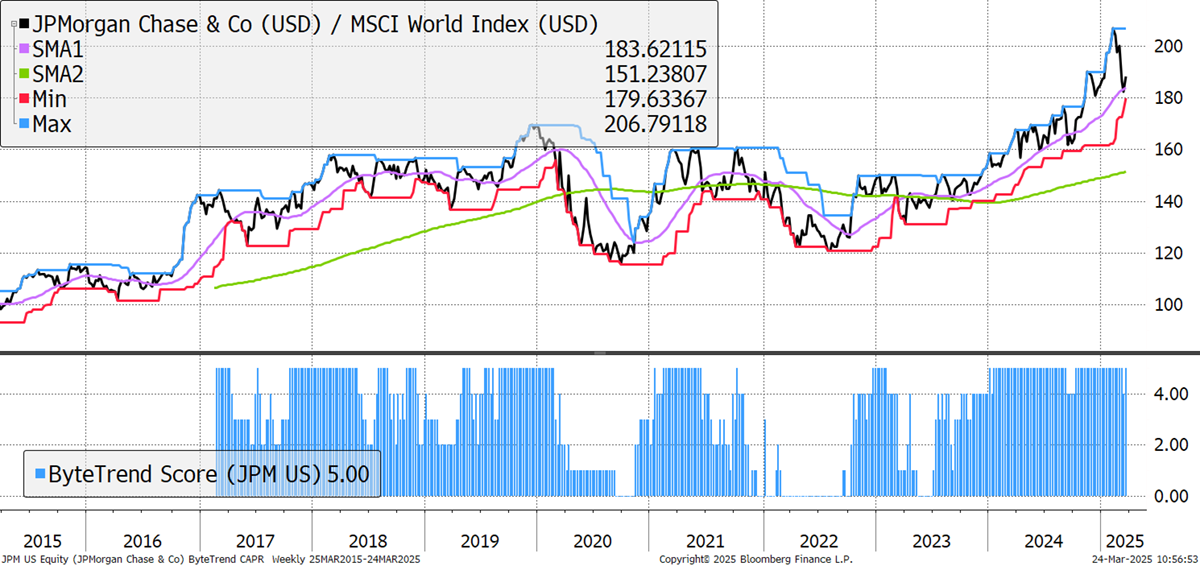Select the SMA2 value 151.23807
1200x566 pixels.
tap(655, 73)
